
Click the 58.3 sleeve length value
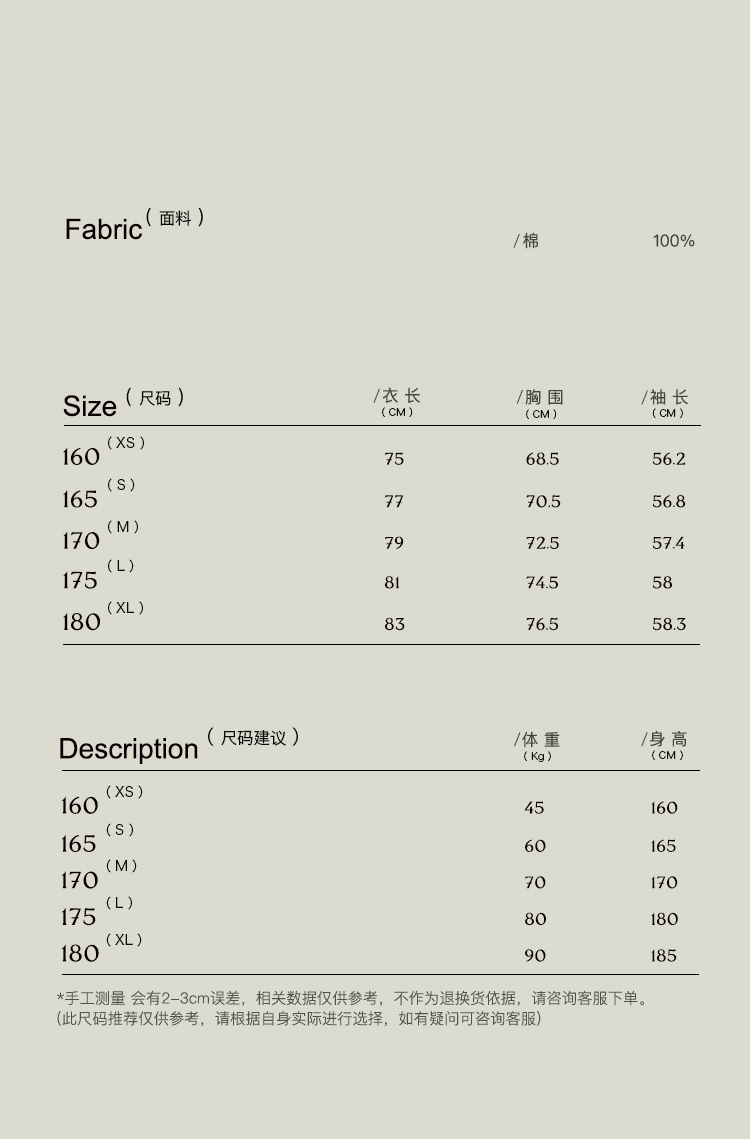tap(669, 624)
